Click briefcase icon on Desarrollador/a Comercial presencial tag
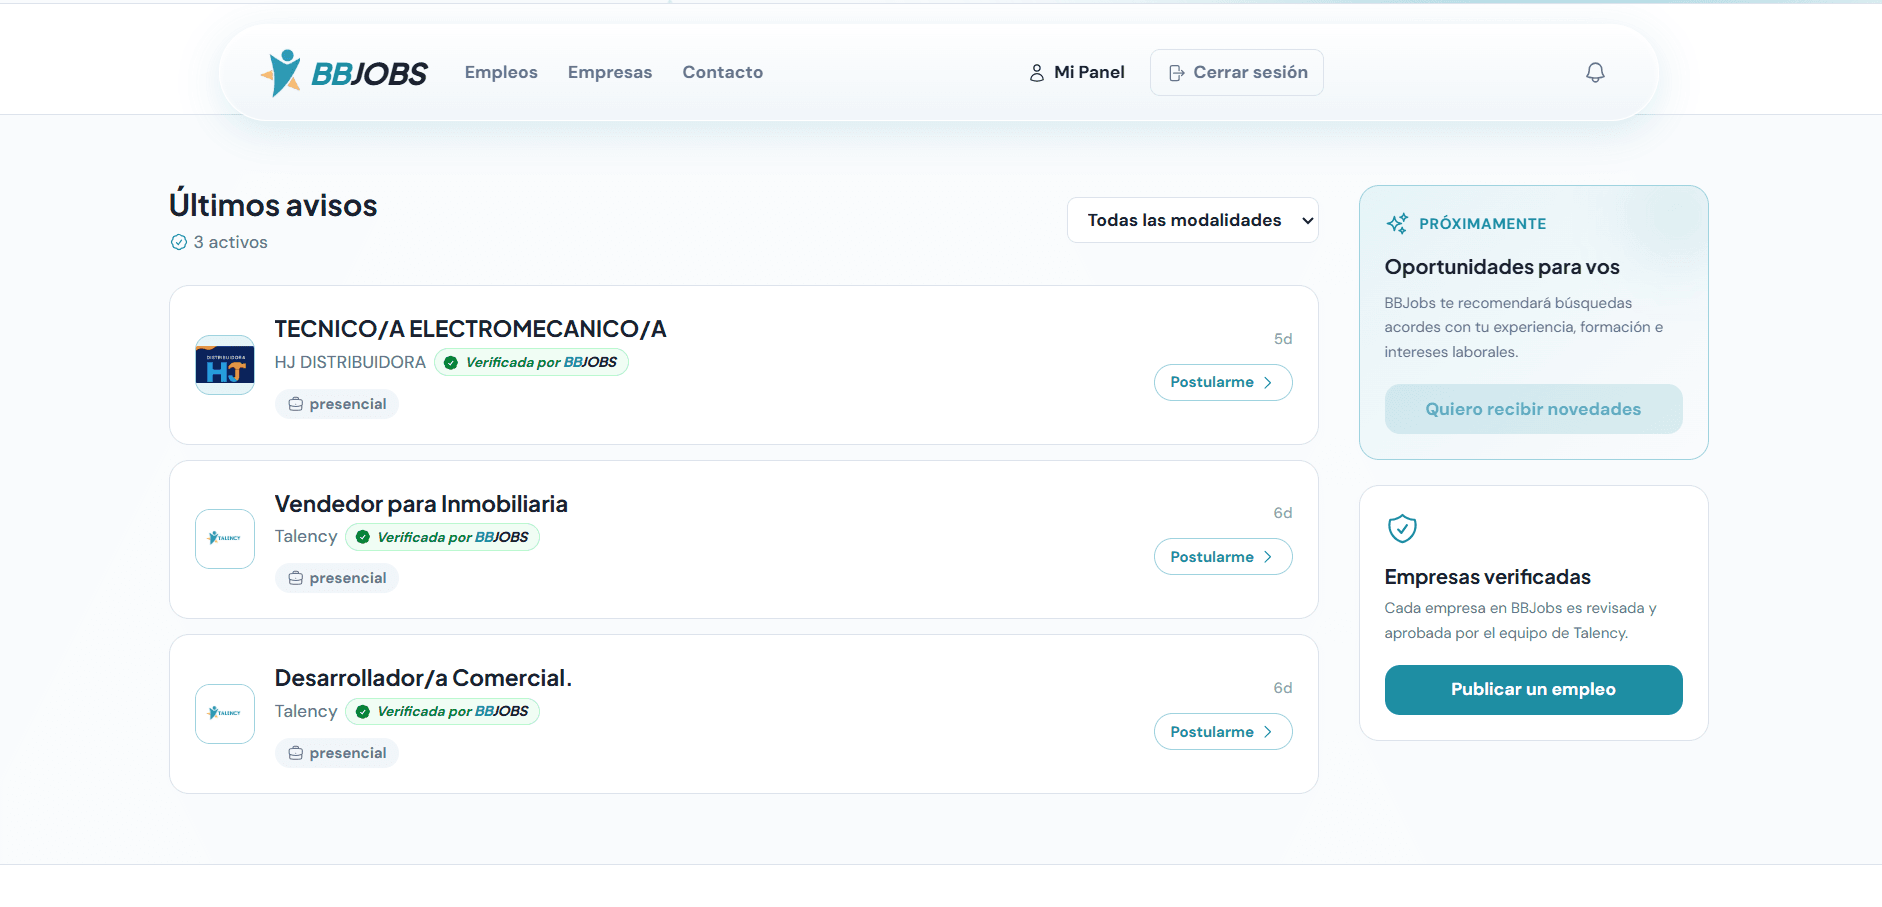 (296, 753)
